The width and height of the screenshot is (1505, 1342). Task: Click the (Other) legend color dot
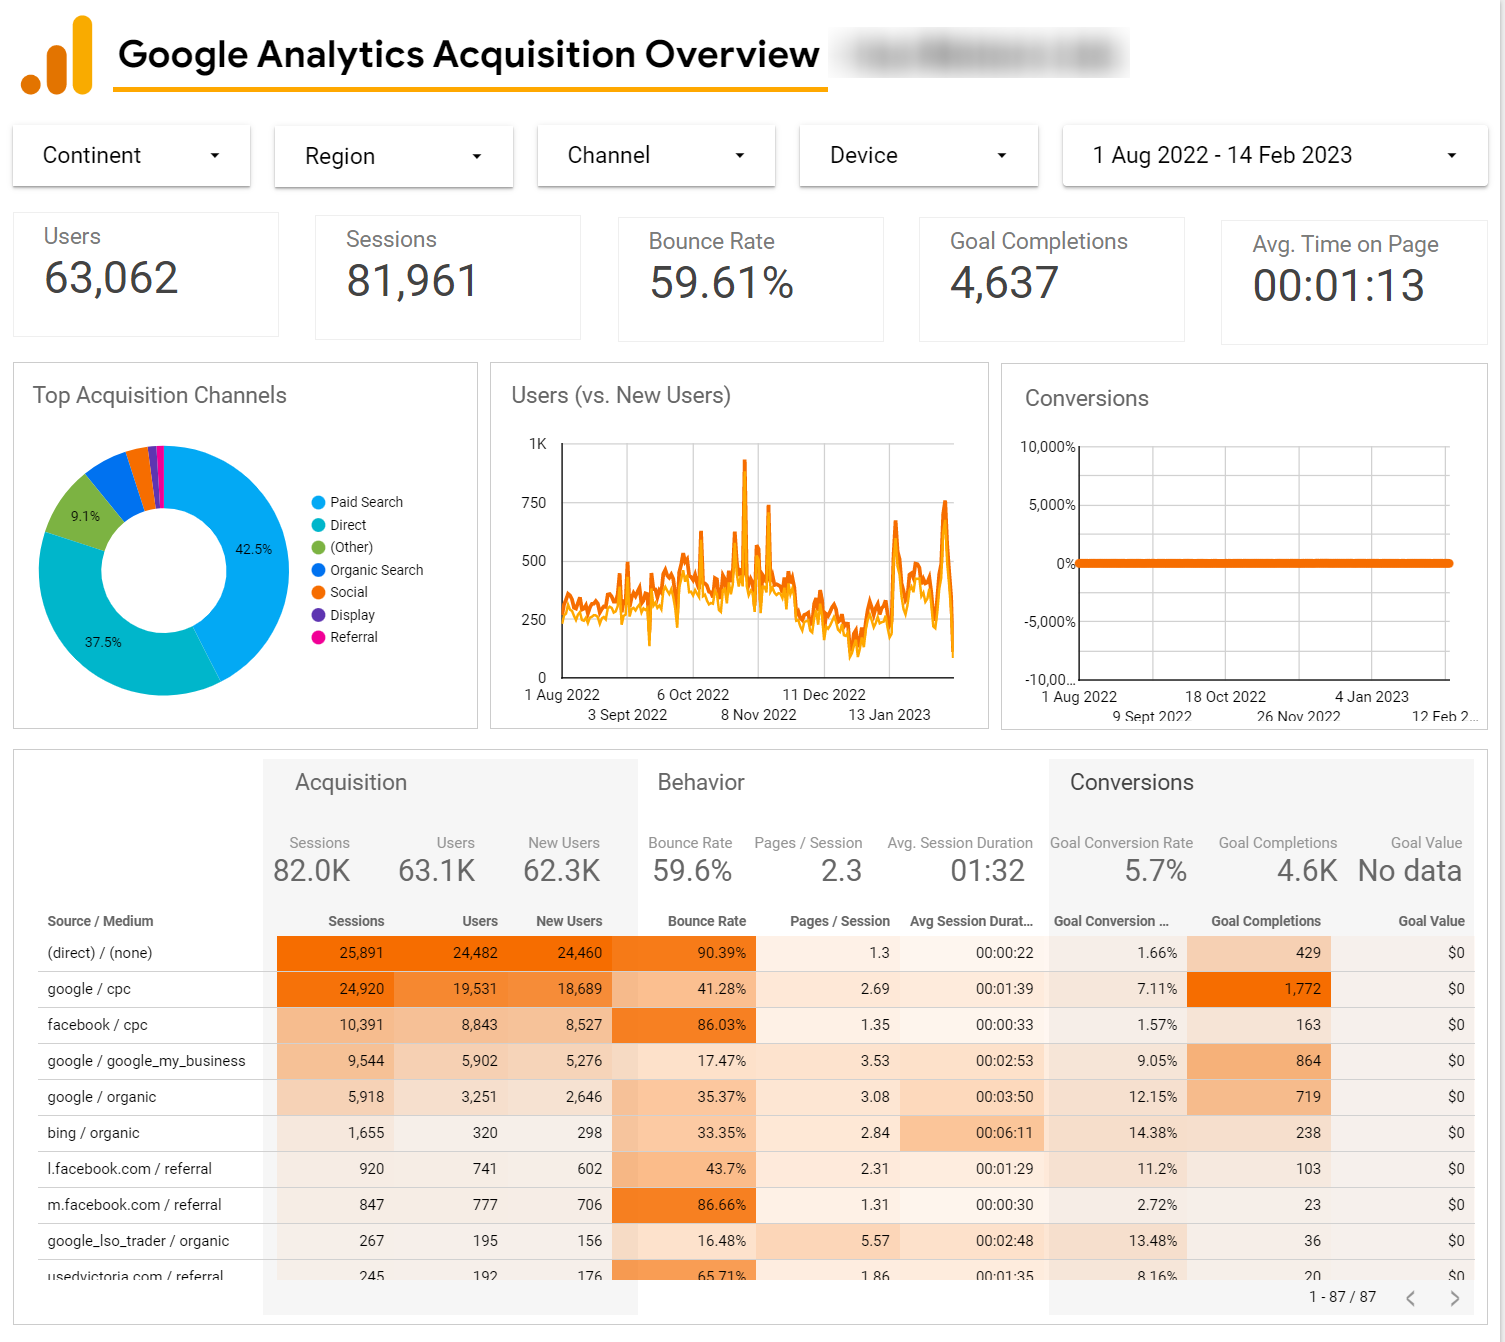[319, 547]
